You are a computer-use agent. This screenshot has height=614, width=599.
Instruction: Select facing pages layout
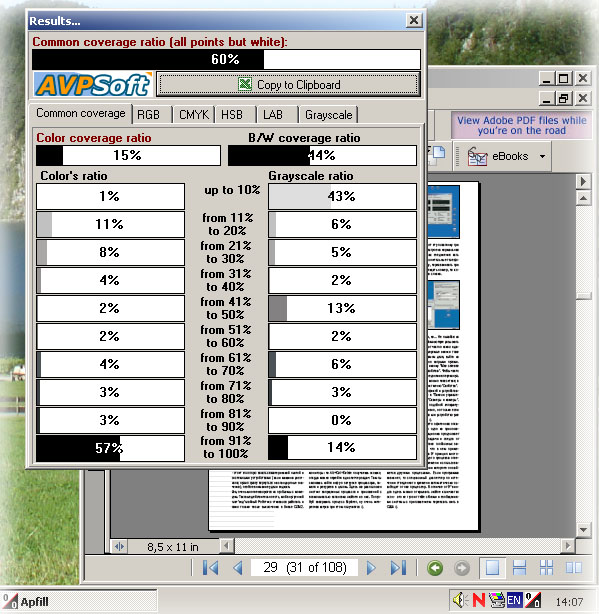574,567
